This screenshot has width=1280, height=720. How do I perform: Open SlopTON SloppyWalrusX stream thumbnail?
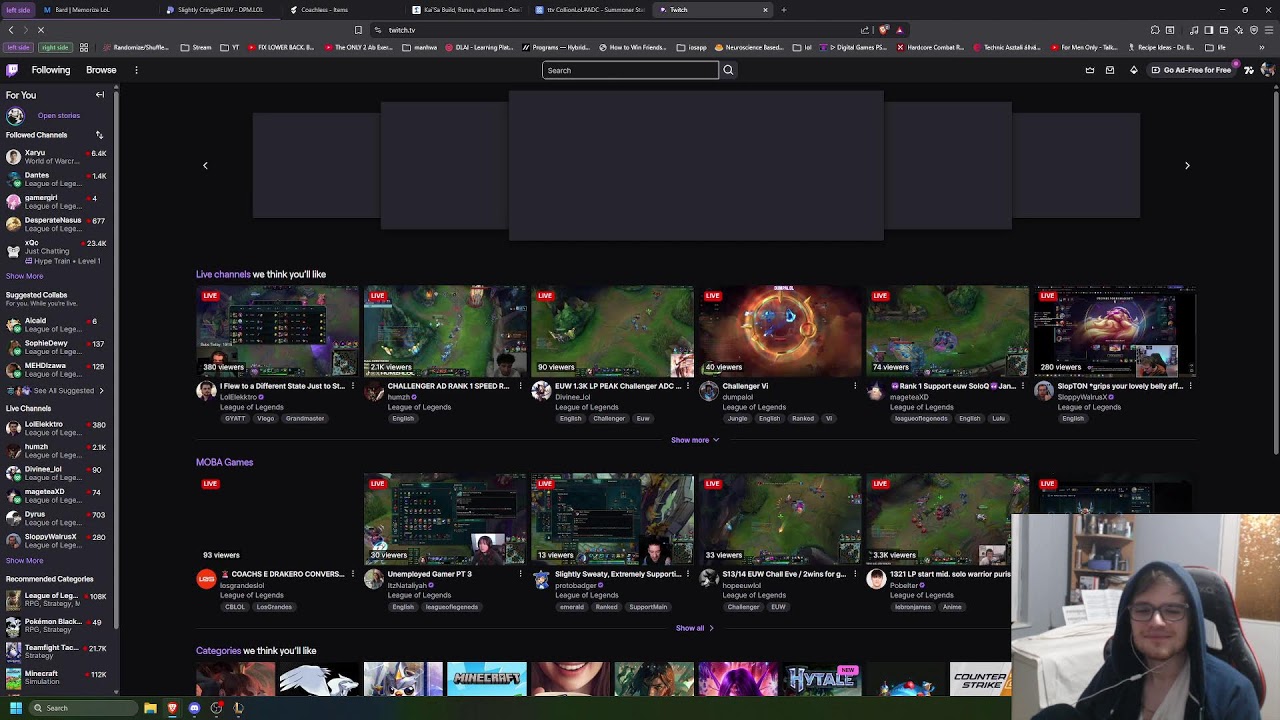pos(1115,331)
